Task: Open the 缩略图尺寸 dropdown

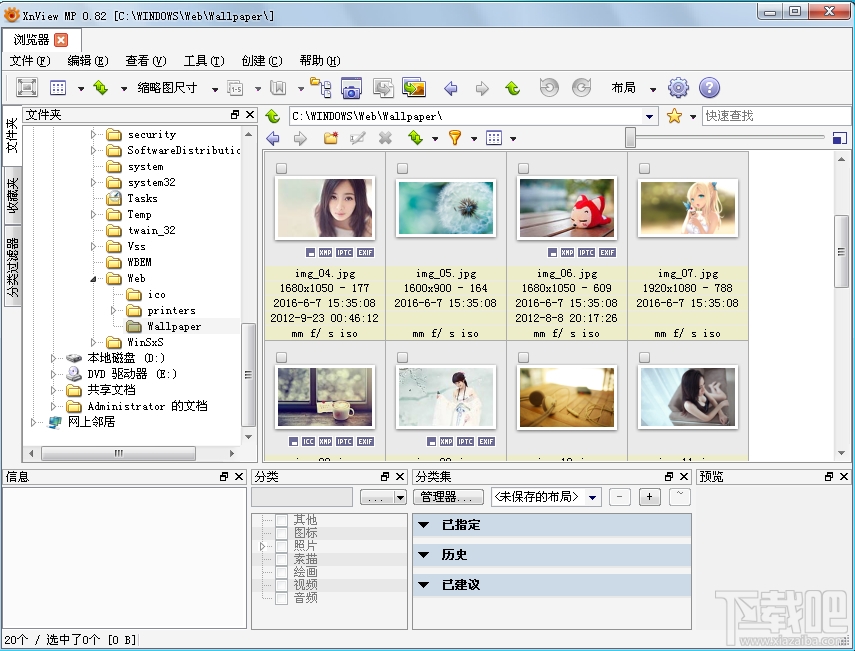Action: (x=214, y=88)
